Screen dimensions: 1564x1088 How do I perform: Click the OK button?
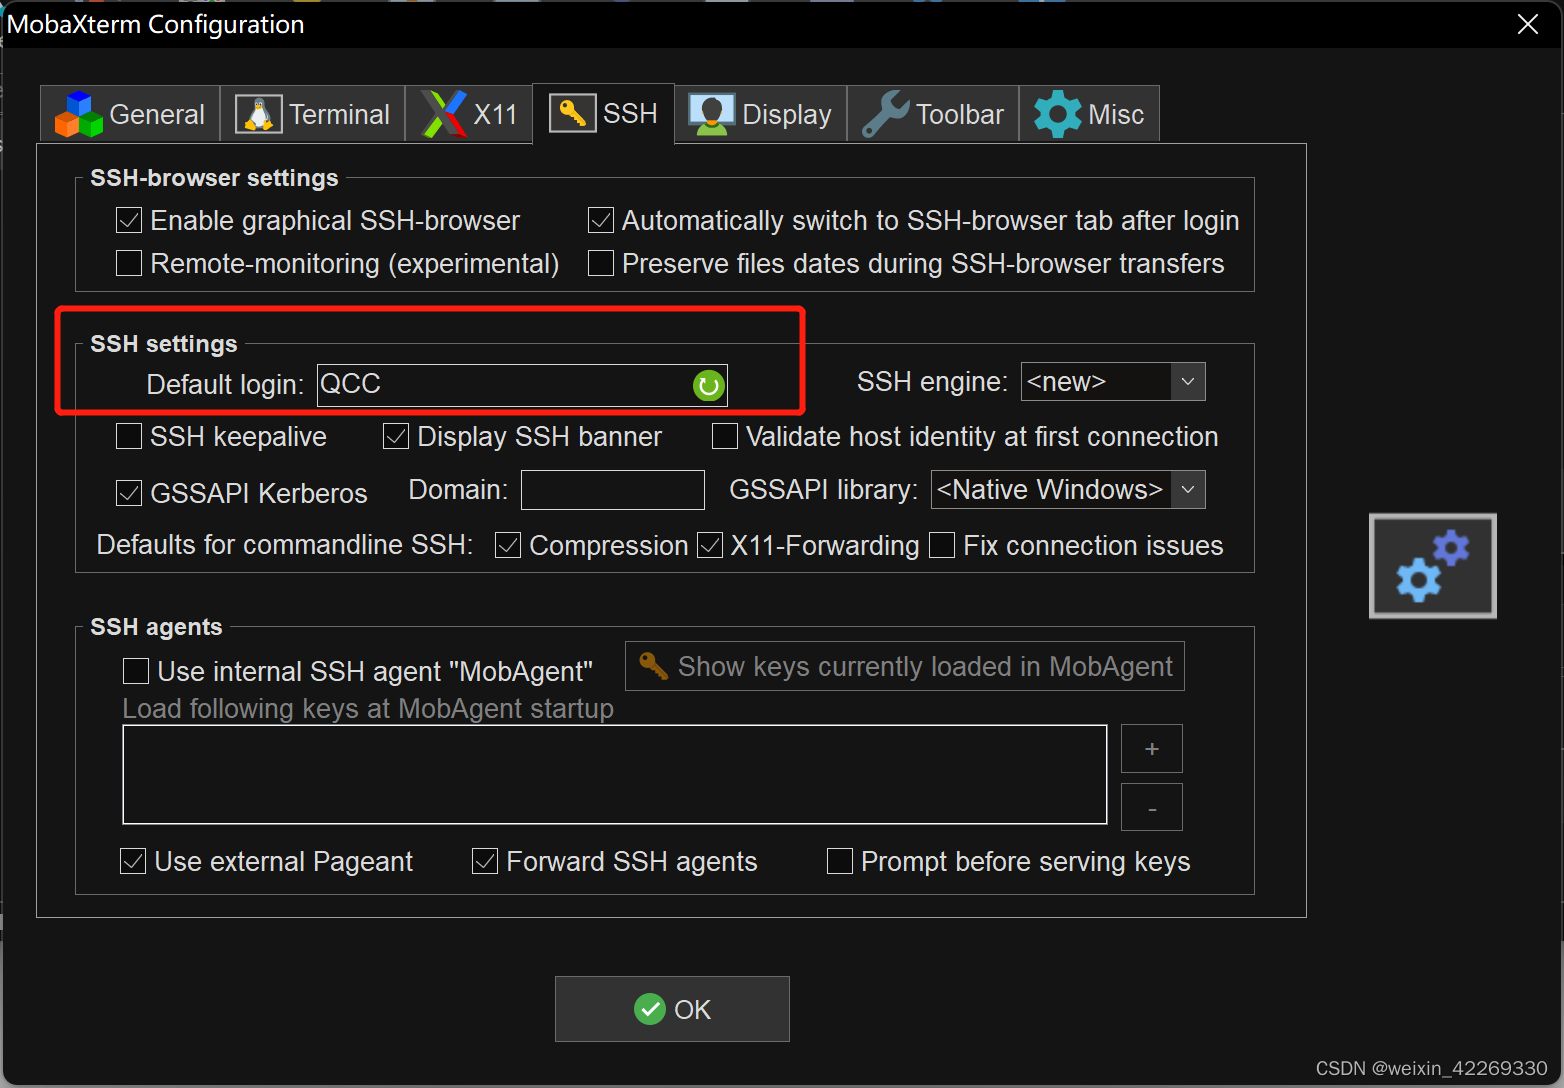point(672,1009)
